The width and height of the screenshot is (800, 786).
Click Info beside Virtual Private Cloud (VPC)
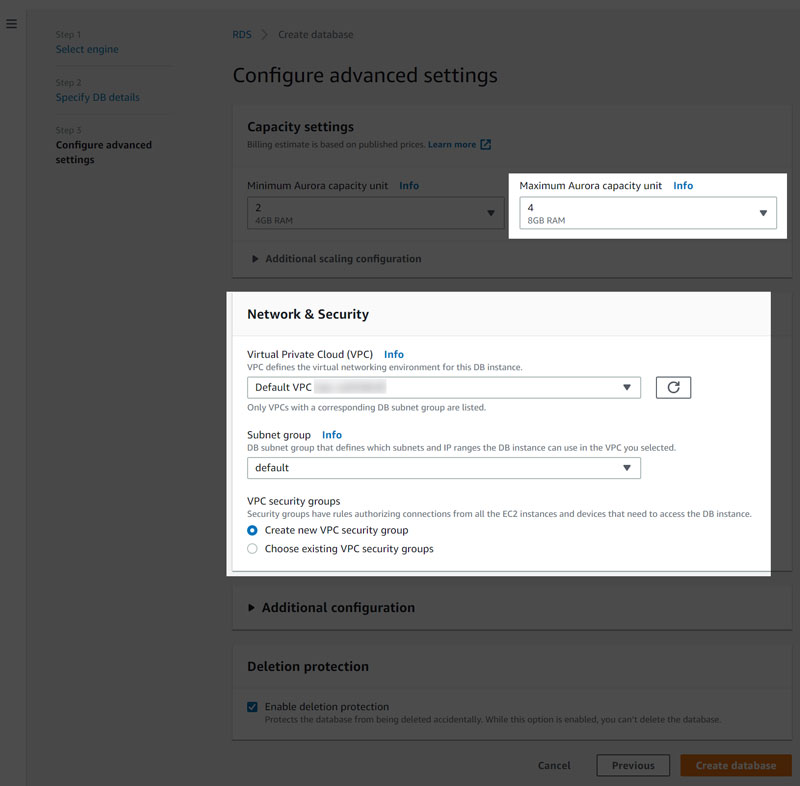pyautogui.click(x=393, y=354)
